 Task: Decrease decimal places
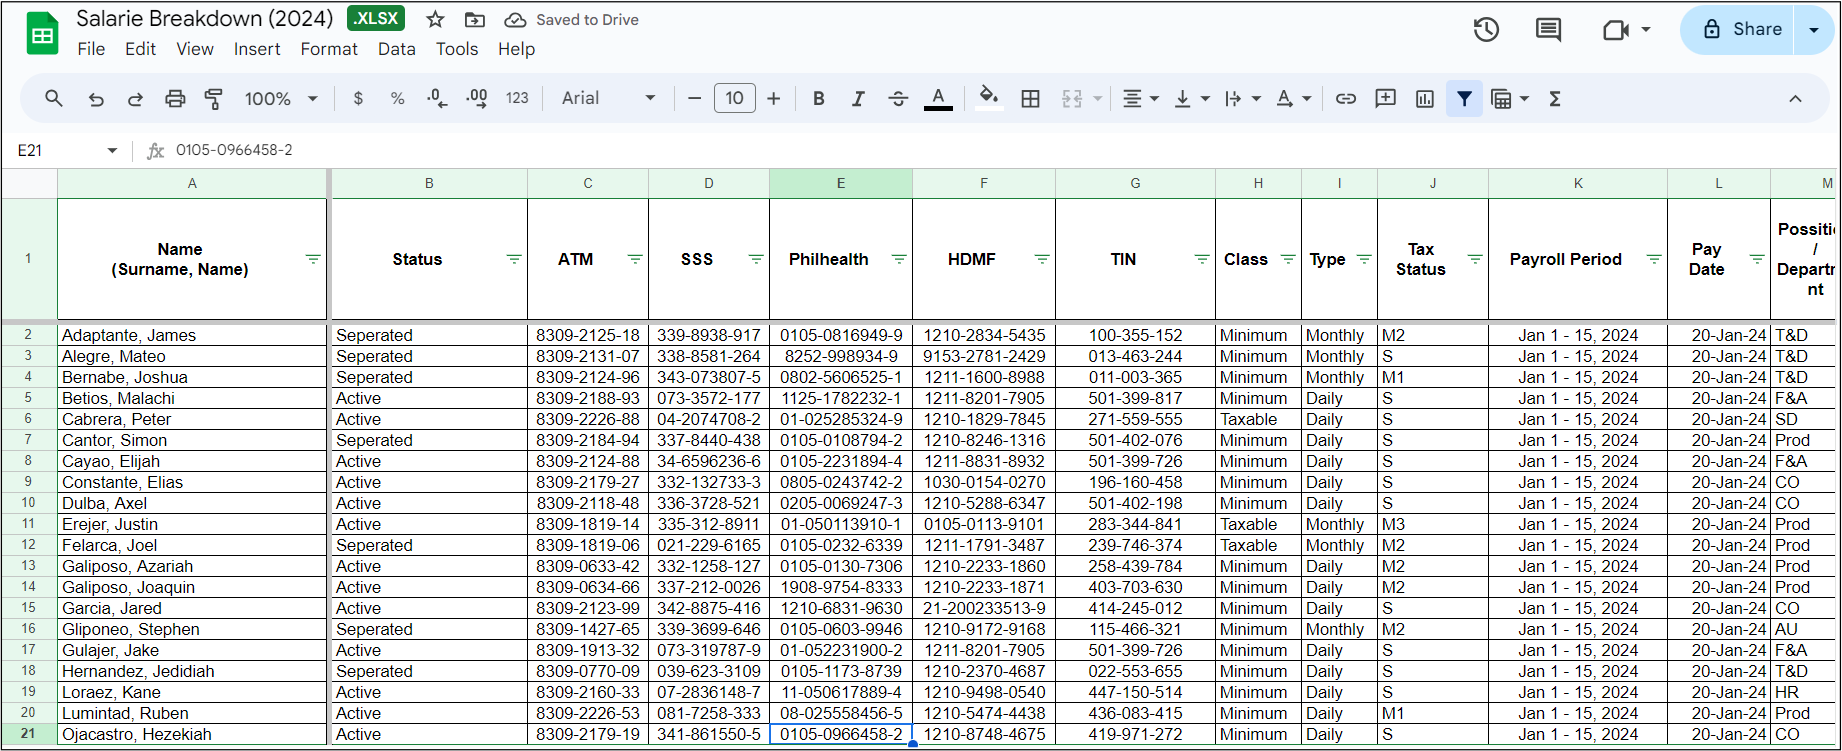point(437,98)
